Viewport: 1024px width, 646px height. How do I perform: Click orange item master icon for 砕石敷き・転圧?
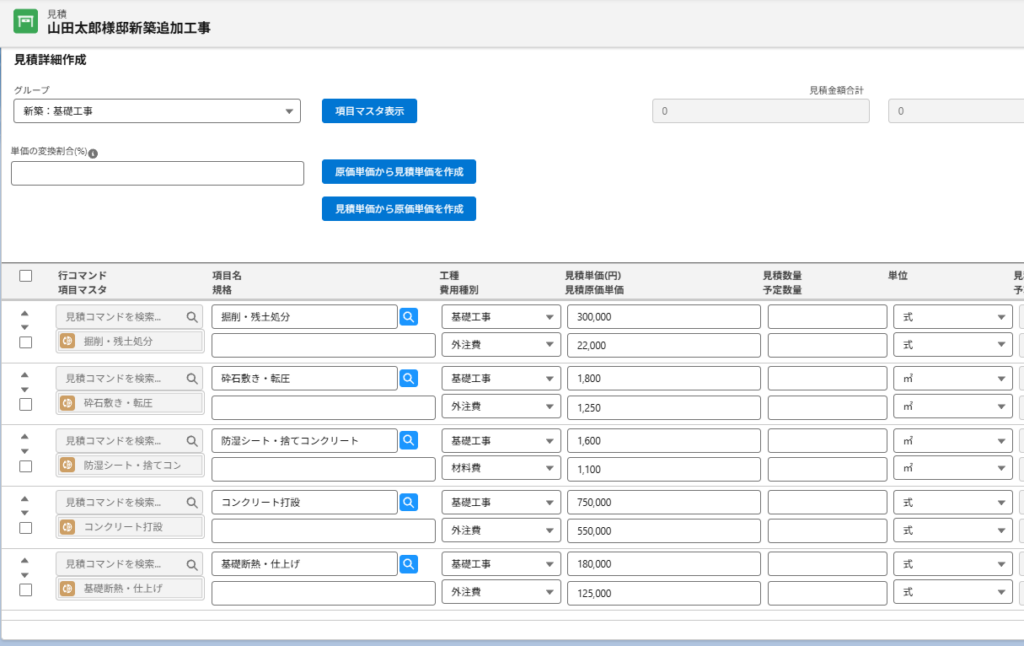67,403
